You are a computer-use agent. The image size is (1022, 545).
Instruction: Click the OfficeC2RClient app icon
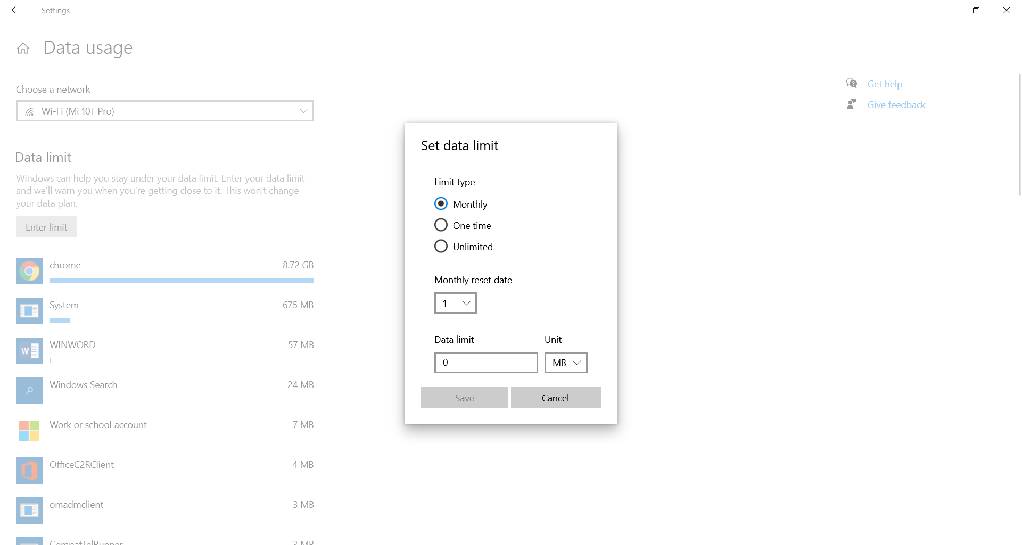[x=29, y=470]
